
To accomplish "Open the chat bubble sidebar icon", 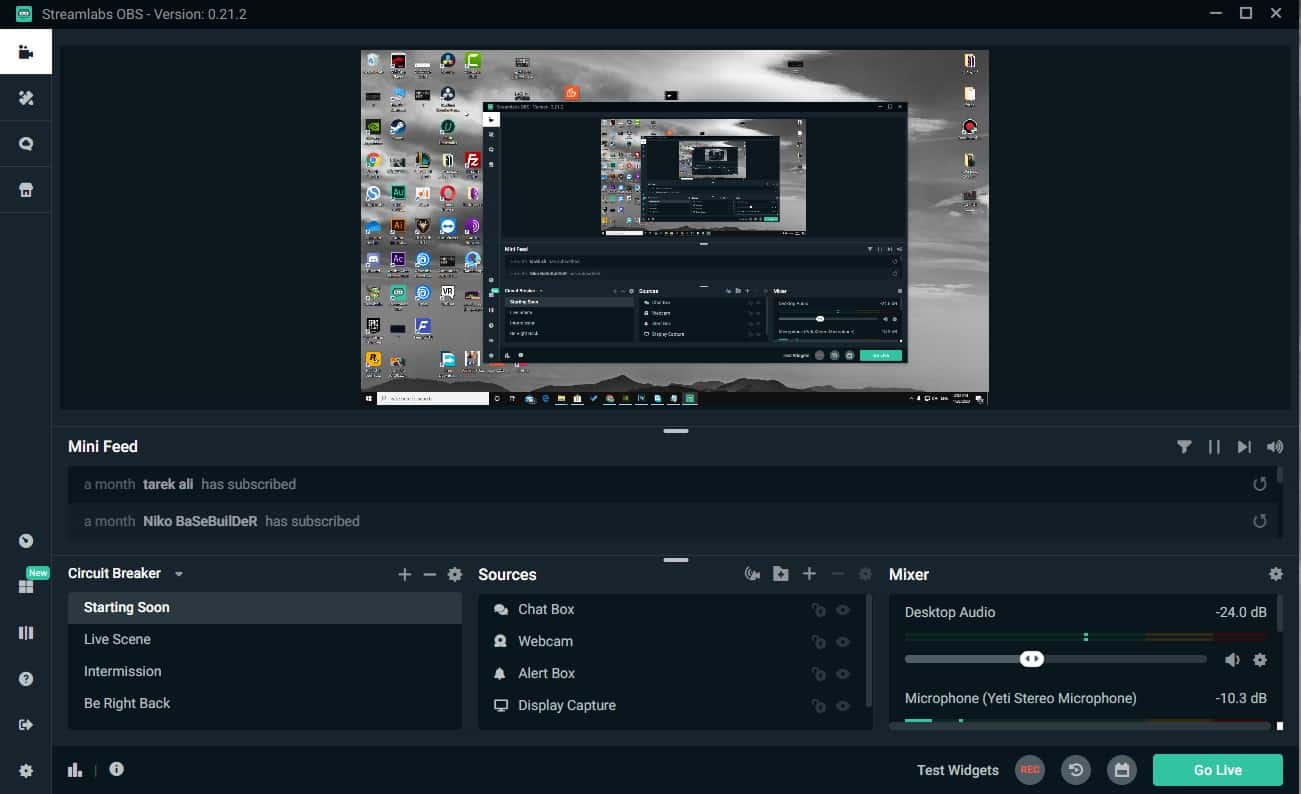I will click(x=26, y=144).
